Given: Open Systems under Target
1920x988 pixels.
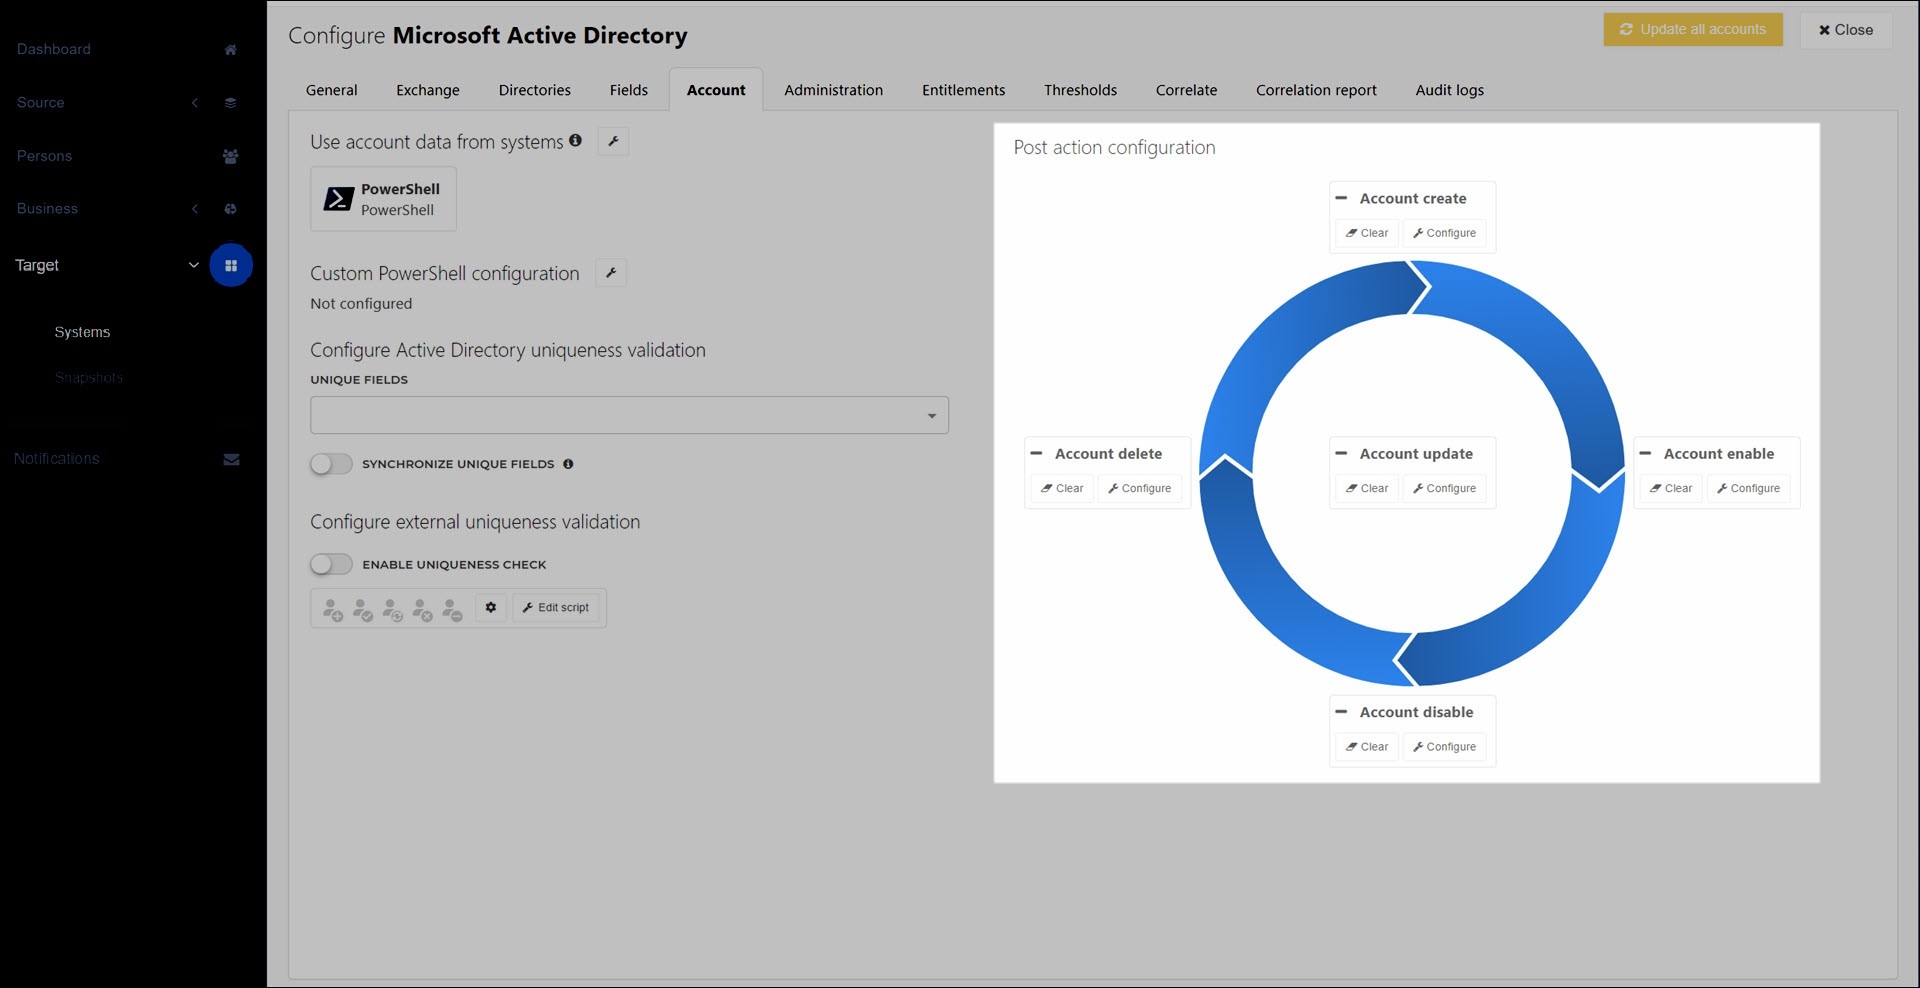Looking at the screenshot, I should click(82, 332).
